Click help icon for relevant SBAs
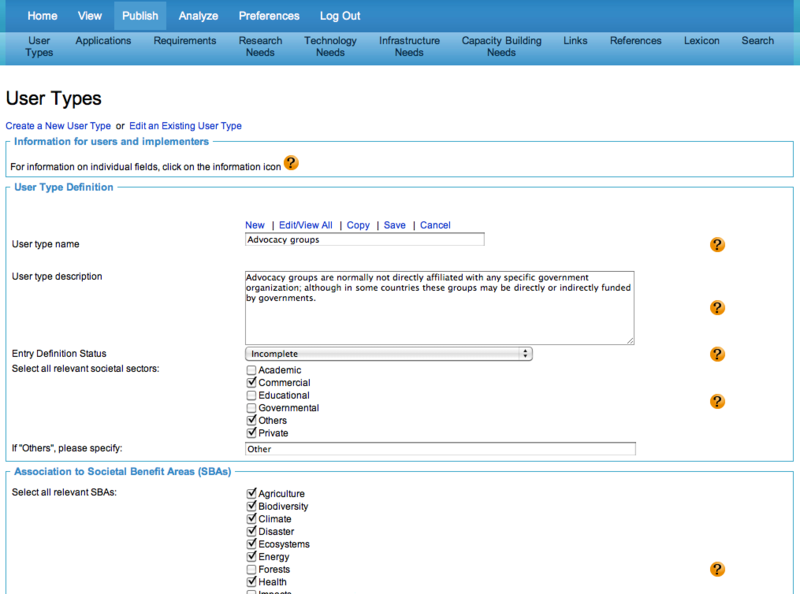The width and height of the screenshot is (800, 594). (x=717, y=569)
